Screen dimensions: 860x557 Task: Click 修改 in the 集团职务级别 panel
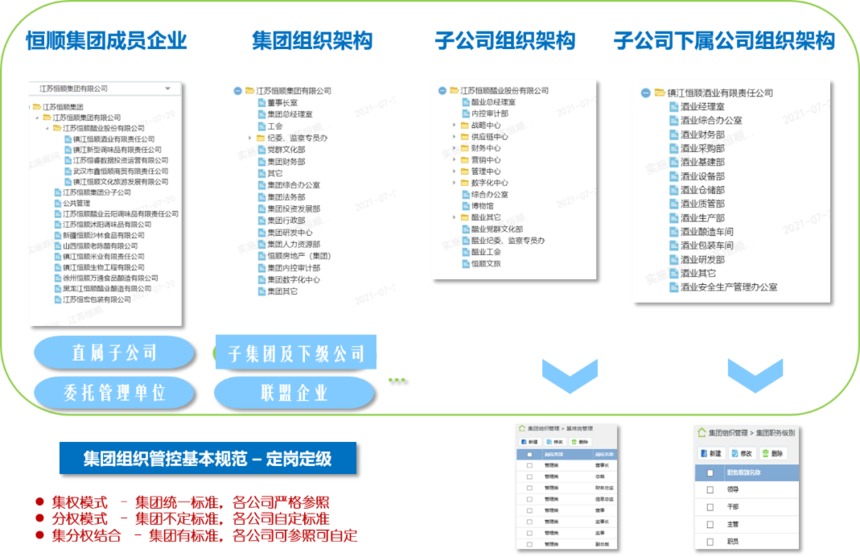[743, 453]
